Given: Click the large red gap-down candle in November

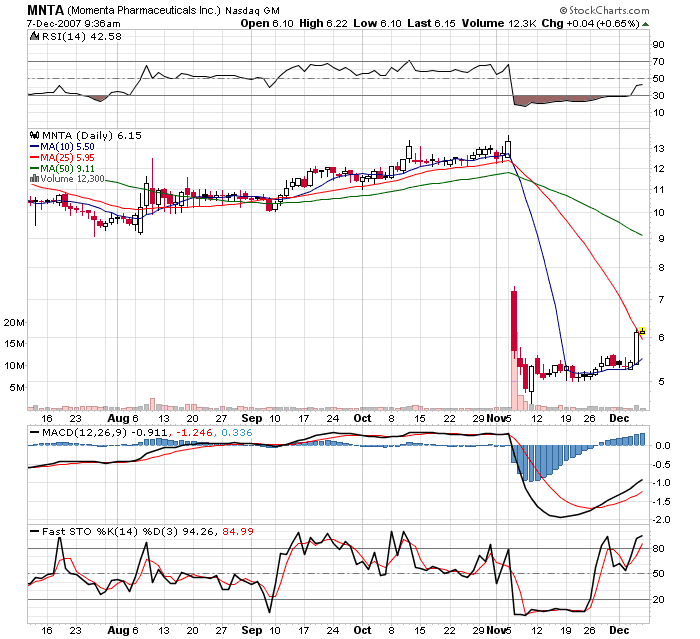Looking at the screenshot, I should click(x=514, y=321).
